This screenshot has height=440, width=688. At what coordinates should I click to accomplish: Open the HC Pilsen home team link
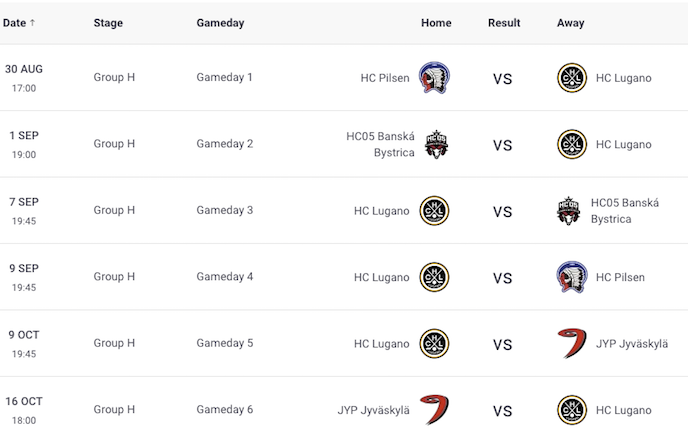point(385,78)
